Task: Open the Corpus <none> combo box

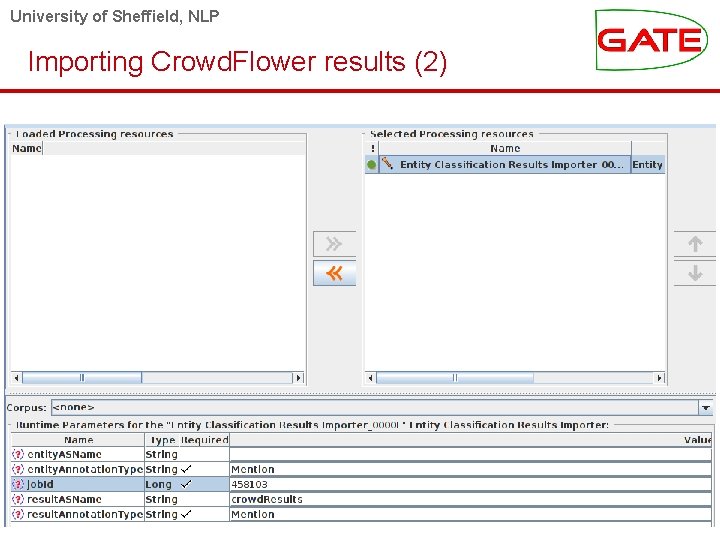Action: pyautogui.click(x=382, y=407)
